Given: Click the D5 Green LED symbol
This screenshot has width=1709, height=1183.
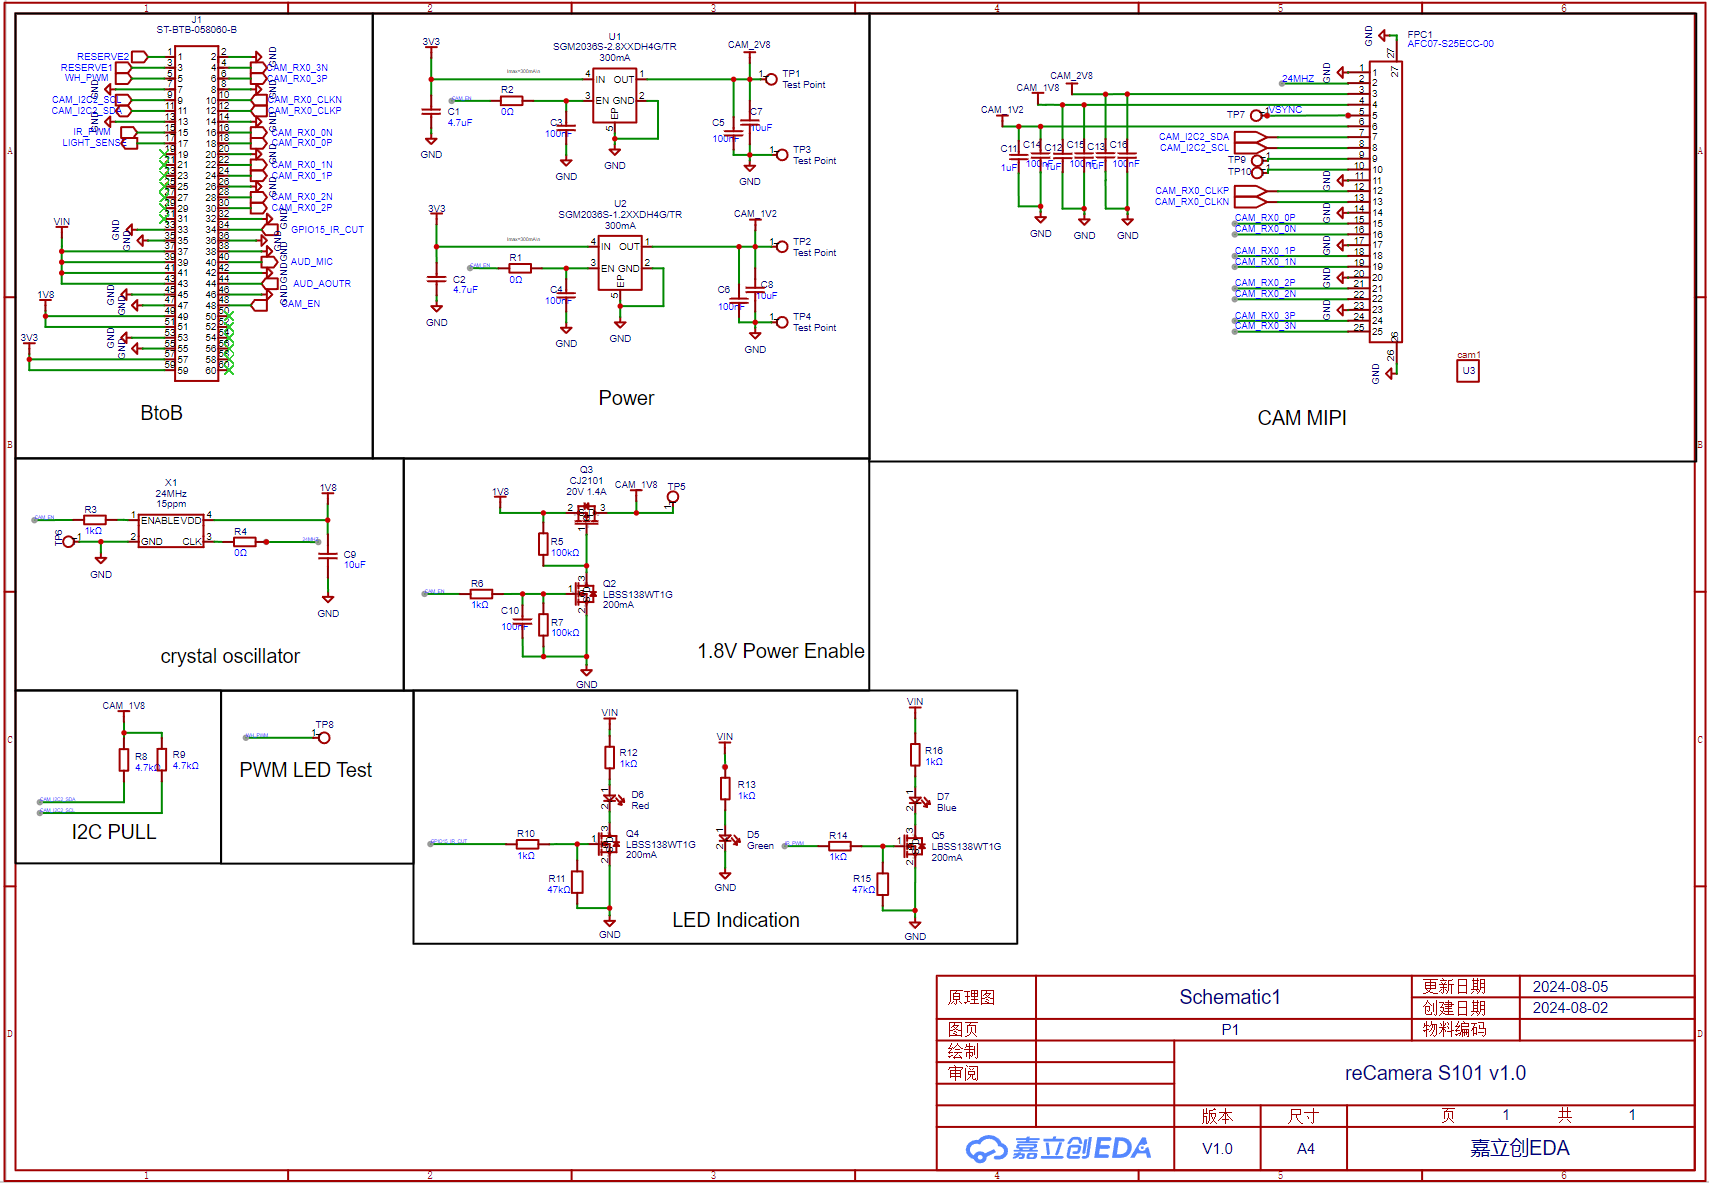Looking at the screenshot, I should (727, 840).
